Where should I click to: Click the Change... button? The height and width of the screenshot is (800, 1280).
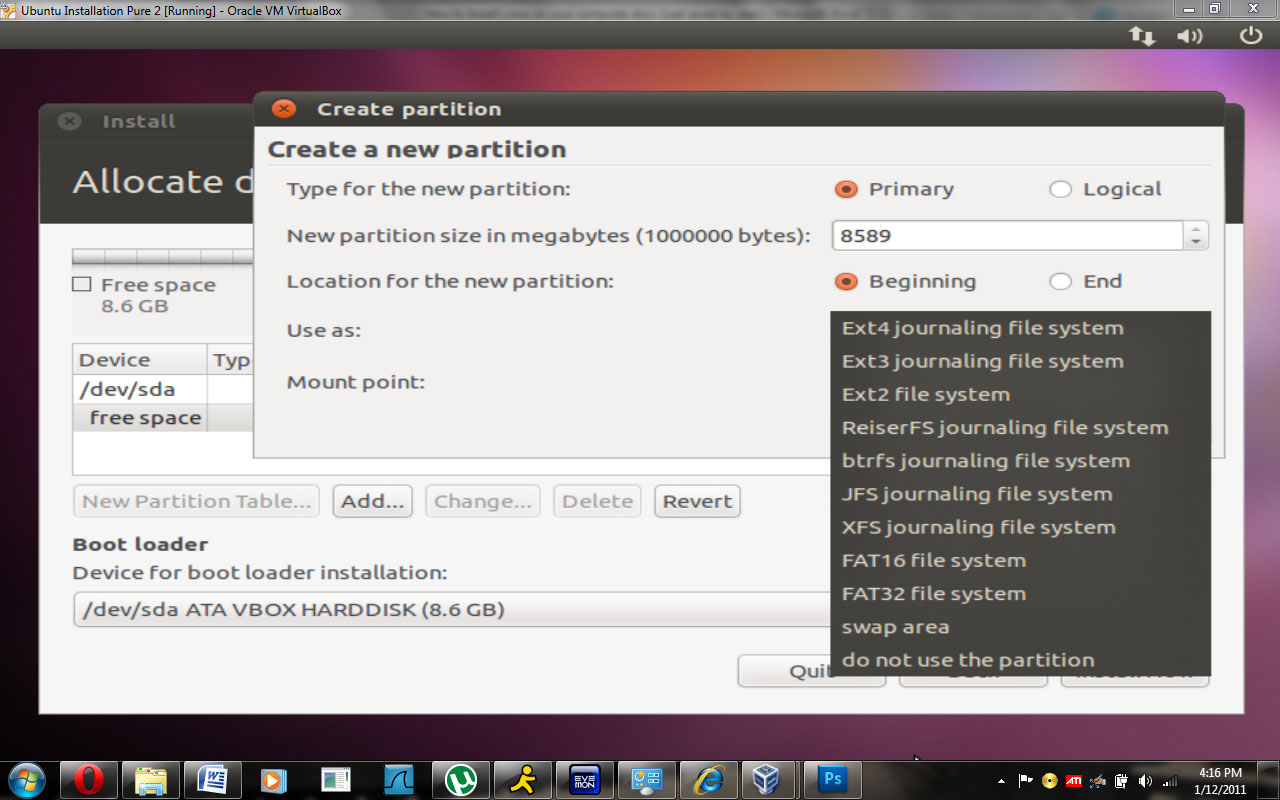pyautogui.click(x=483, y=501)
